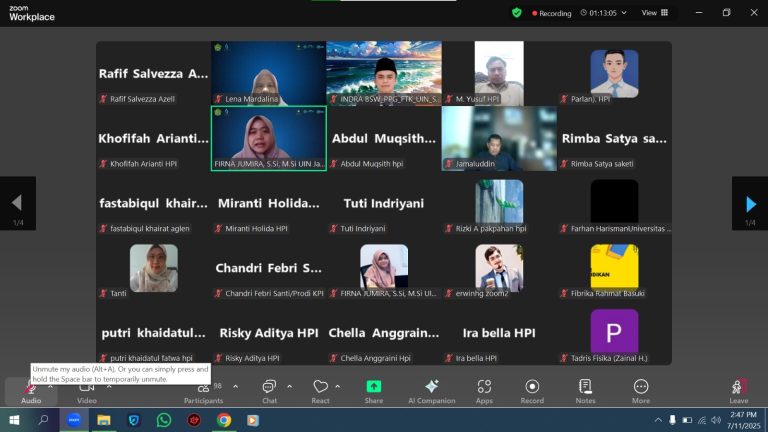Click the green encryption shield icon
Image resolution: width=768 pixels, height=432 pixels.
click(517, 13)
